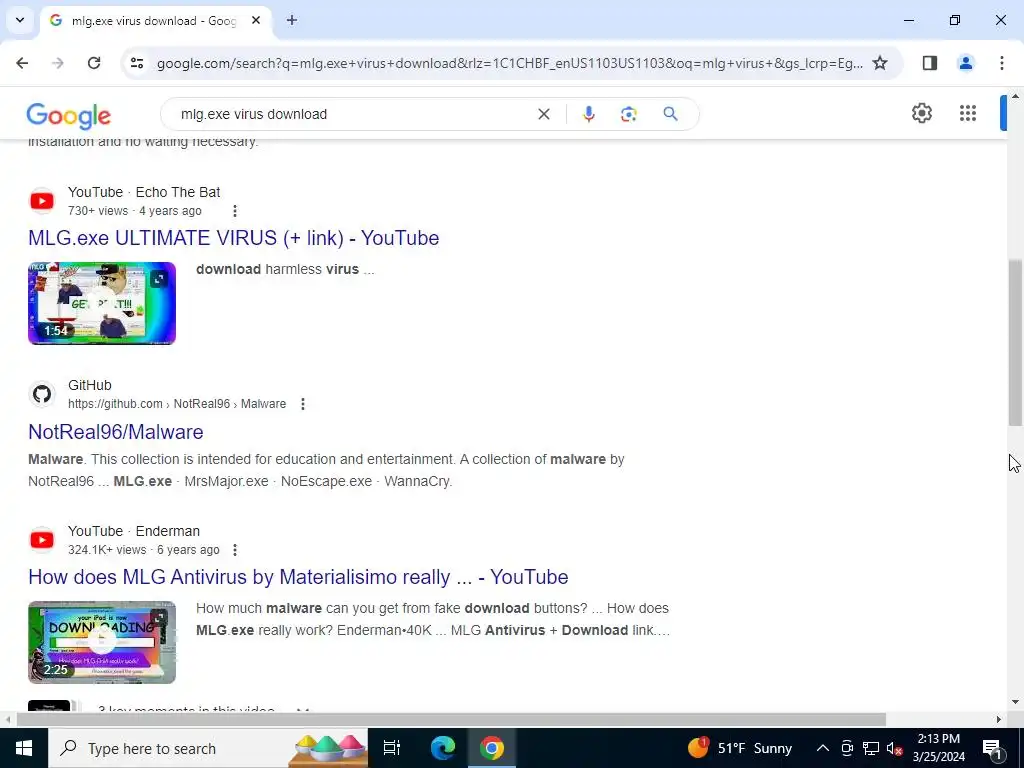
Task: Open the tab search dropdown arrow
Action: [x=20, y=20]
